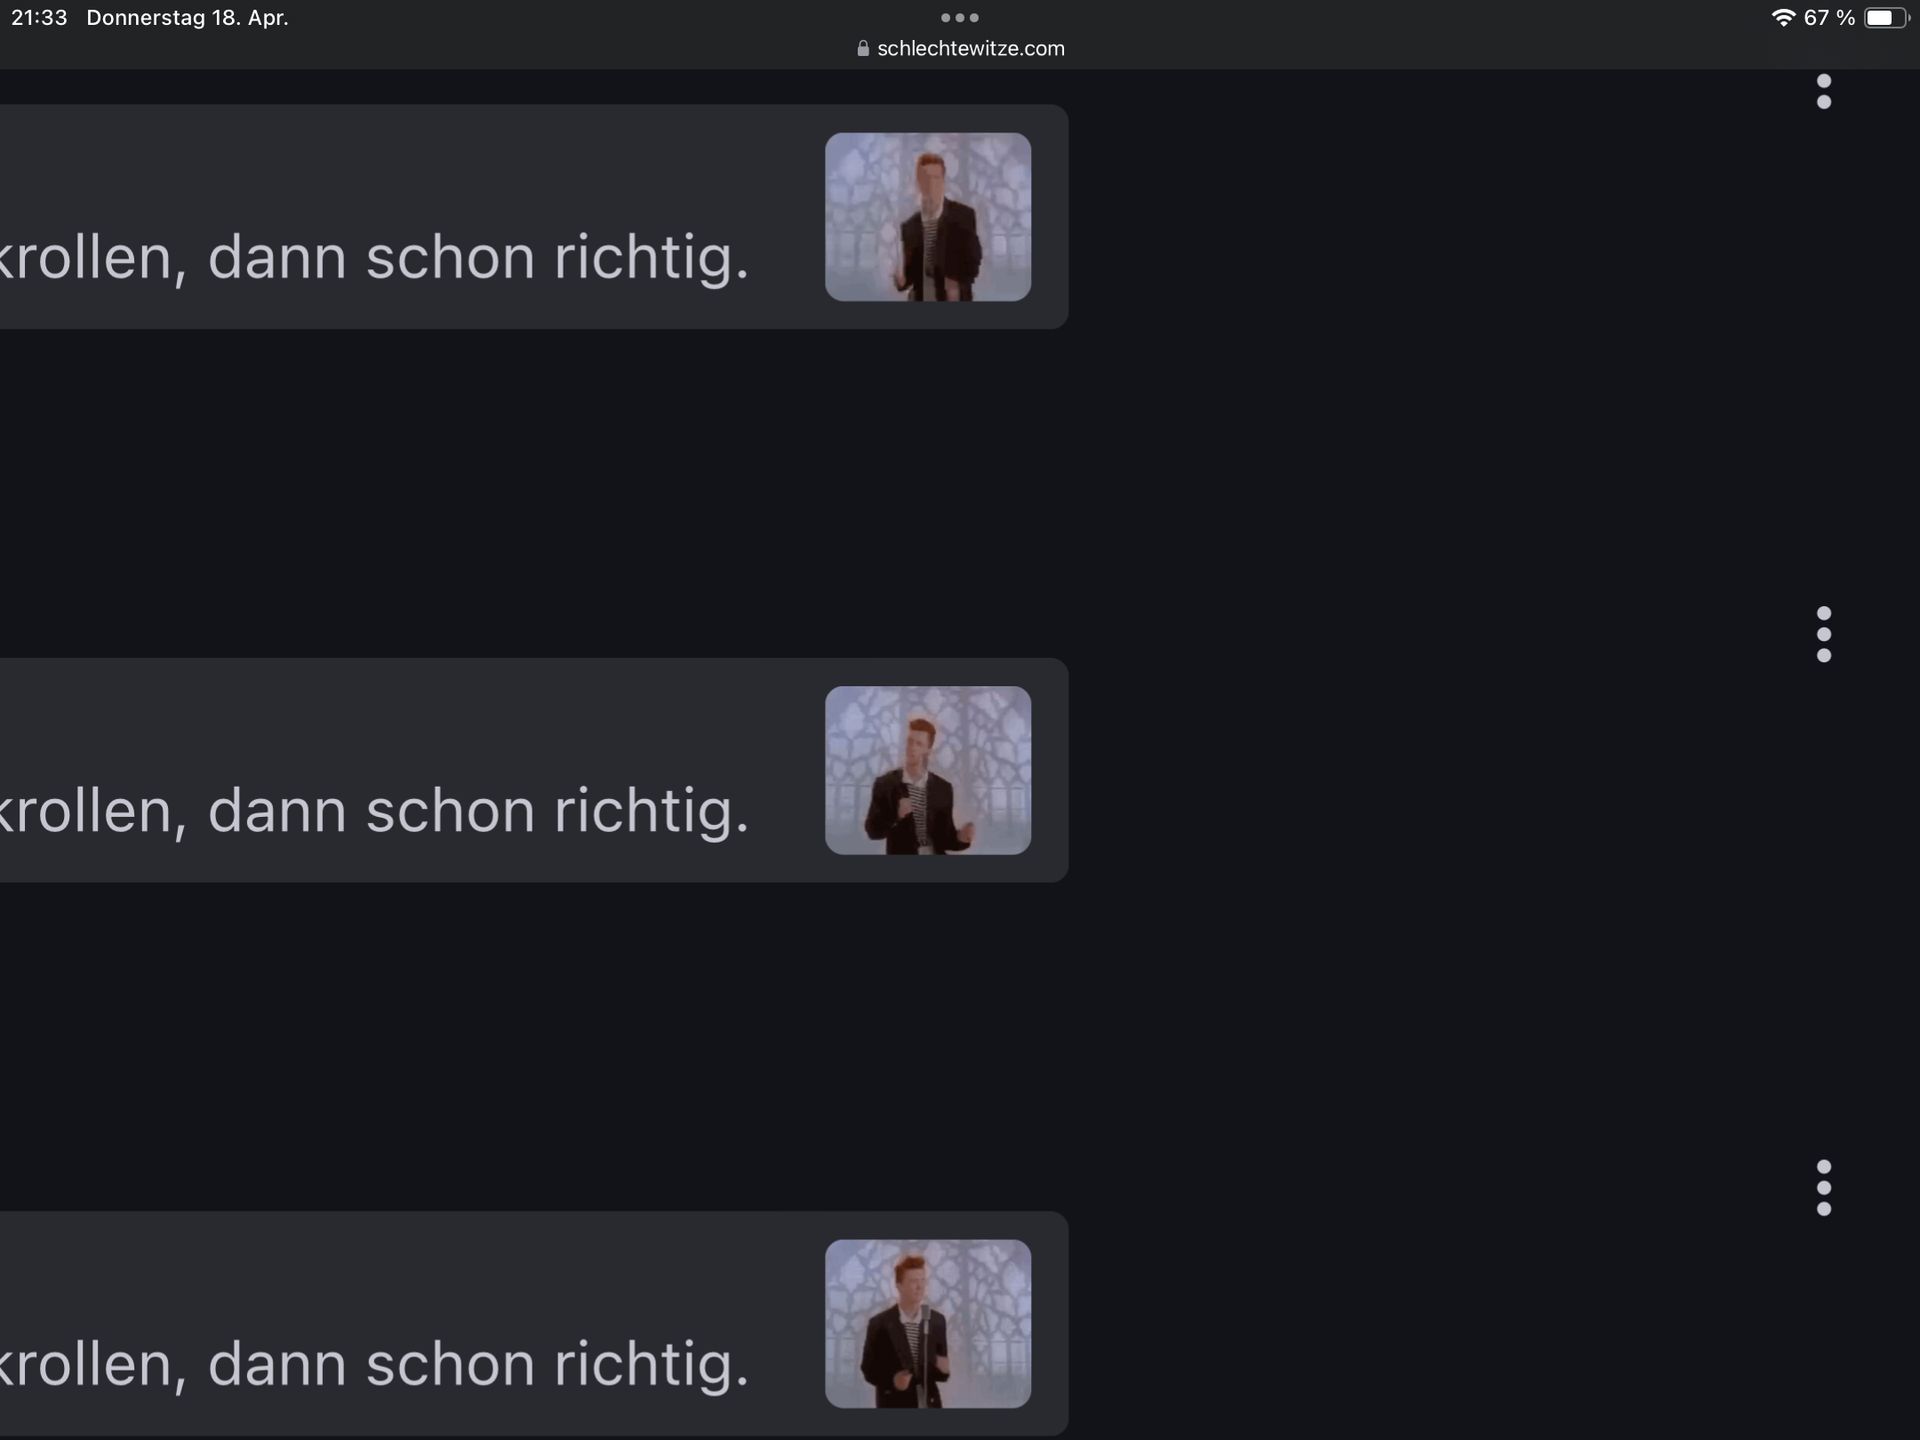Click the word 'krollen,' in the first card
Image resolution: width=1920 pixels, height=1440 pixels.
coord(93,258)
